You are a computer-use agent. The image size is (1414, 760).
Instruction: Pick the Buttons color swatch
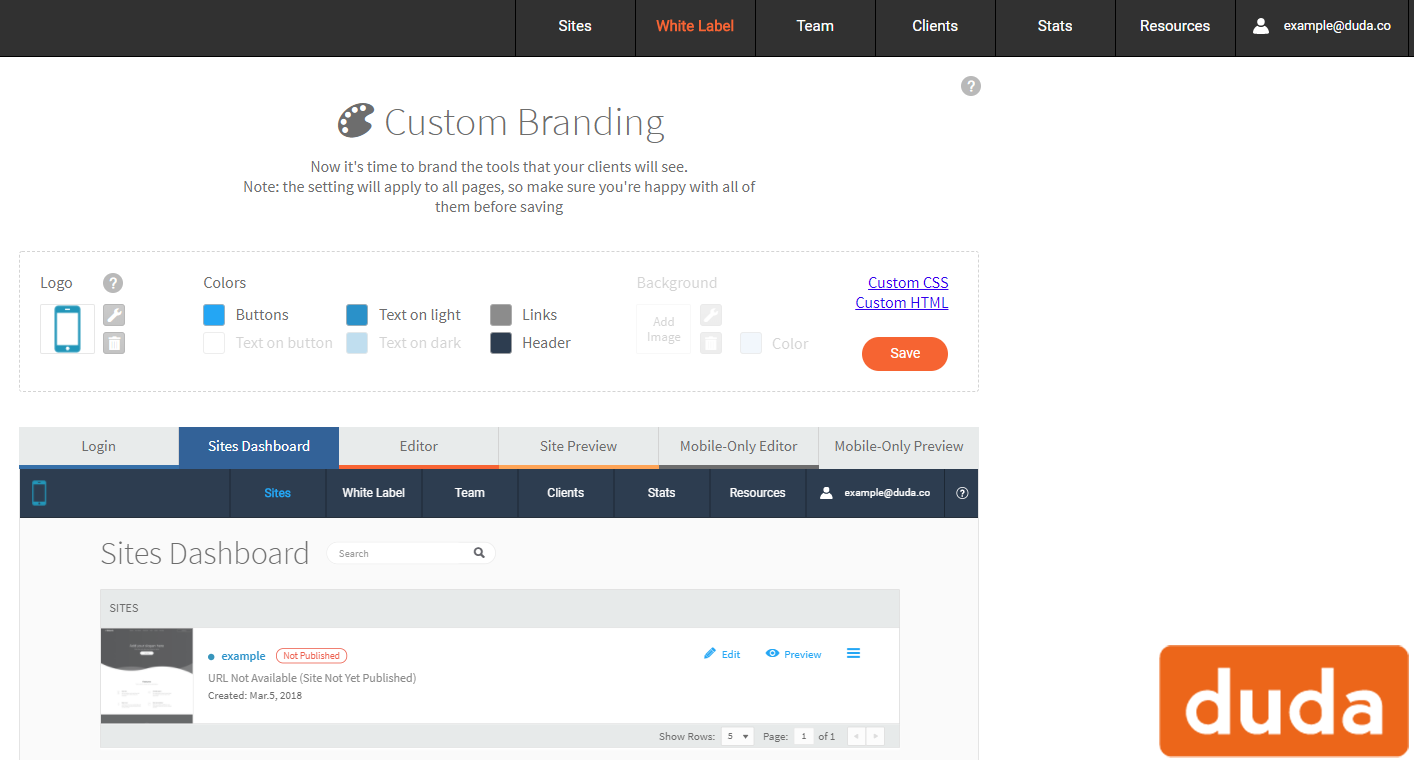pyautogui.click(x=214, y=315)
